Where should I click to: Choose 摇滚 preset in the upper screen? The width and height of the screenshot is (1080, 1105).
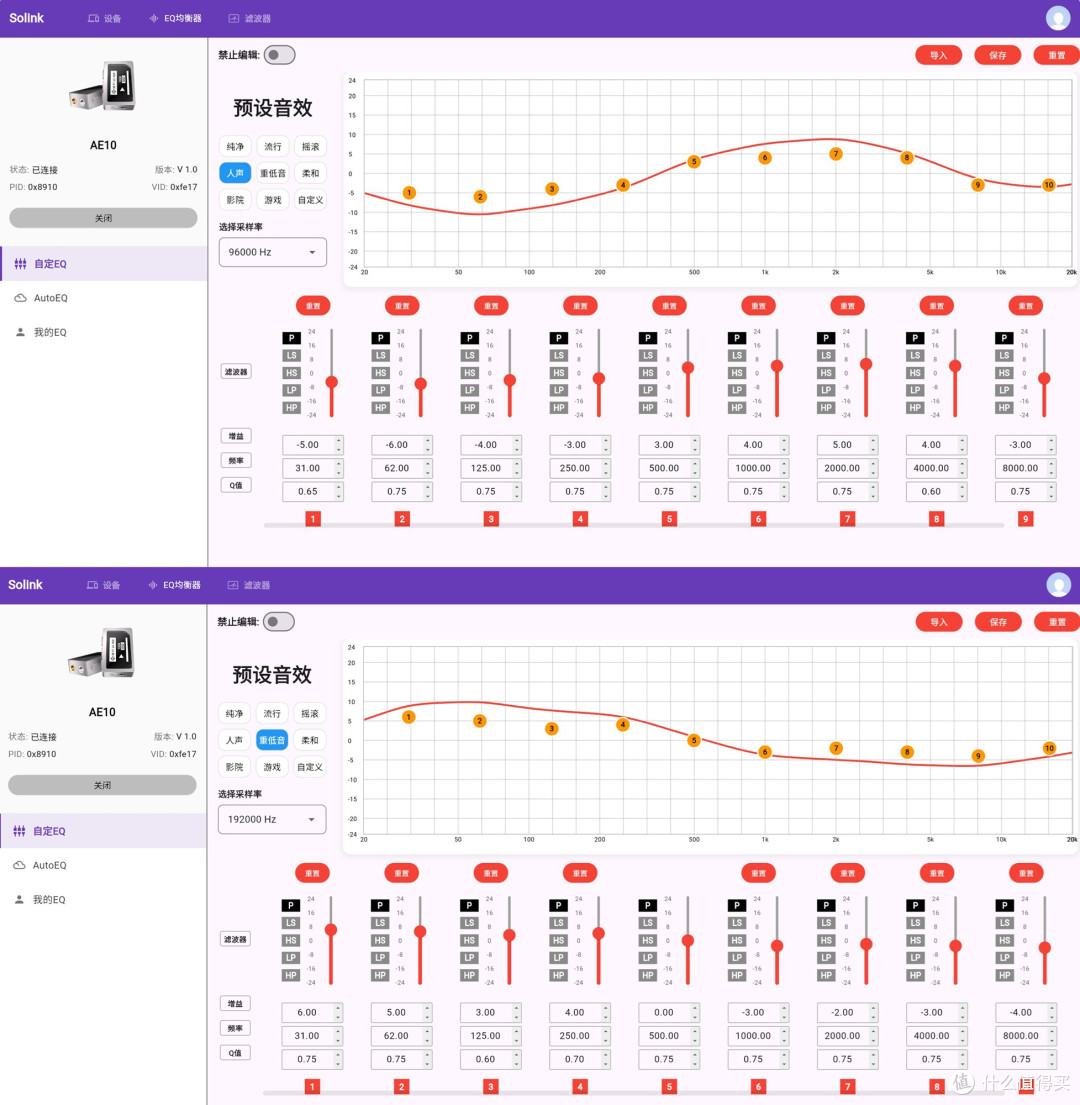coord(310,147)
